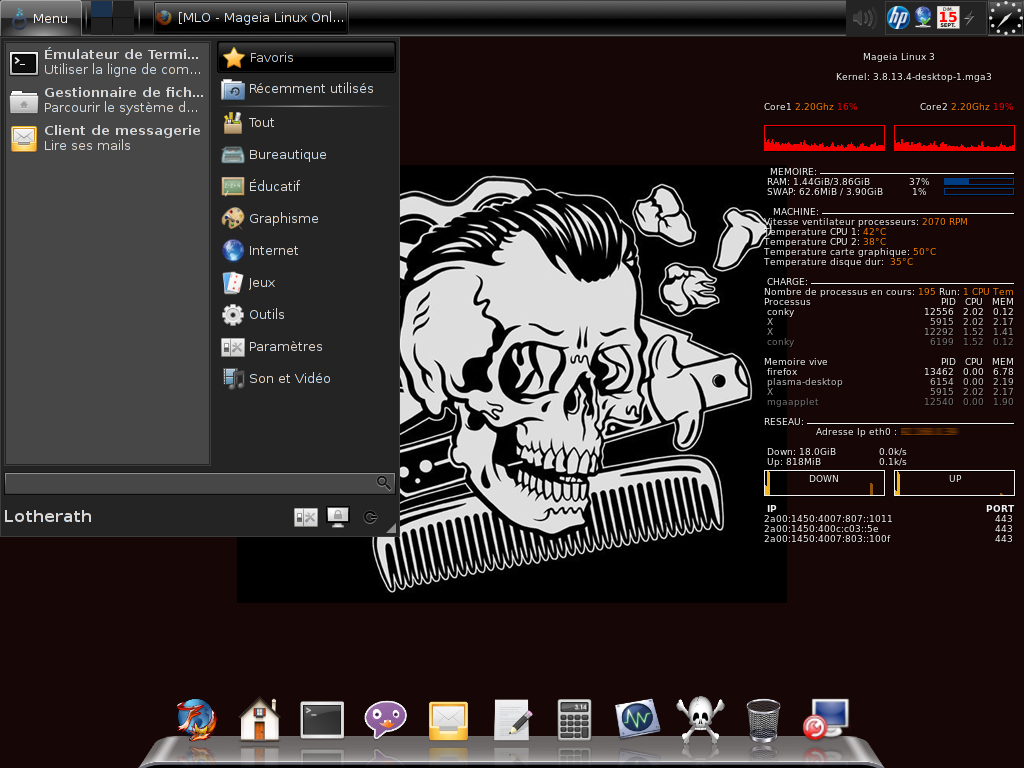Screen dimensions: 1024x768
Task: Click the volume speaker icon in panel
Action: pos(864,18)
